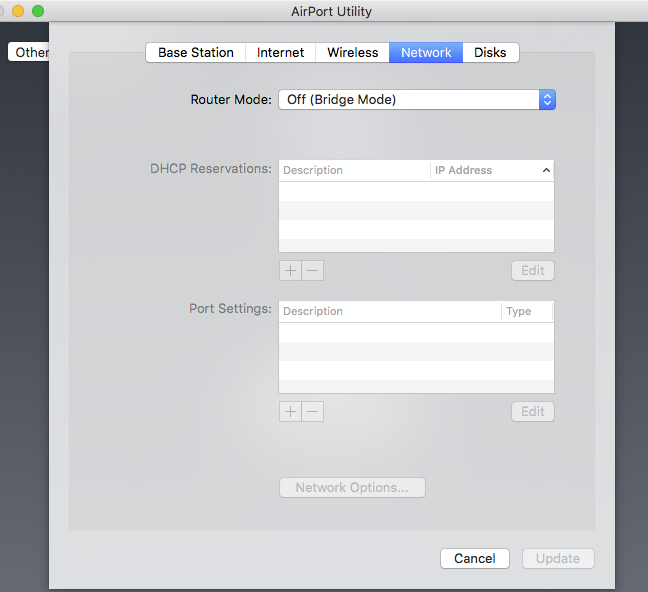
Task: Click Edit button under Port Settings
Action: click(x=533, y=412)
